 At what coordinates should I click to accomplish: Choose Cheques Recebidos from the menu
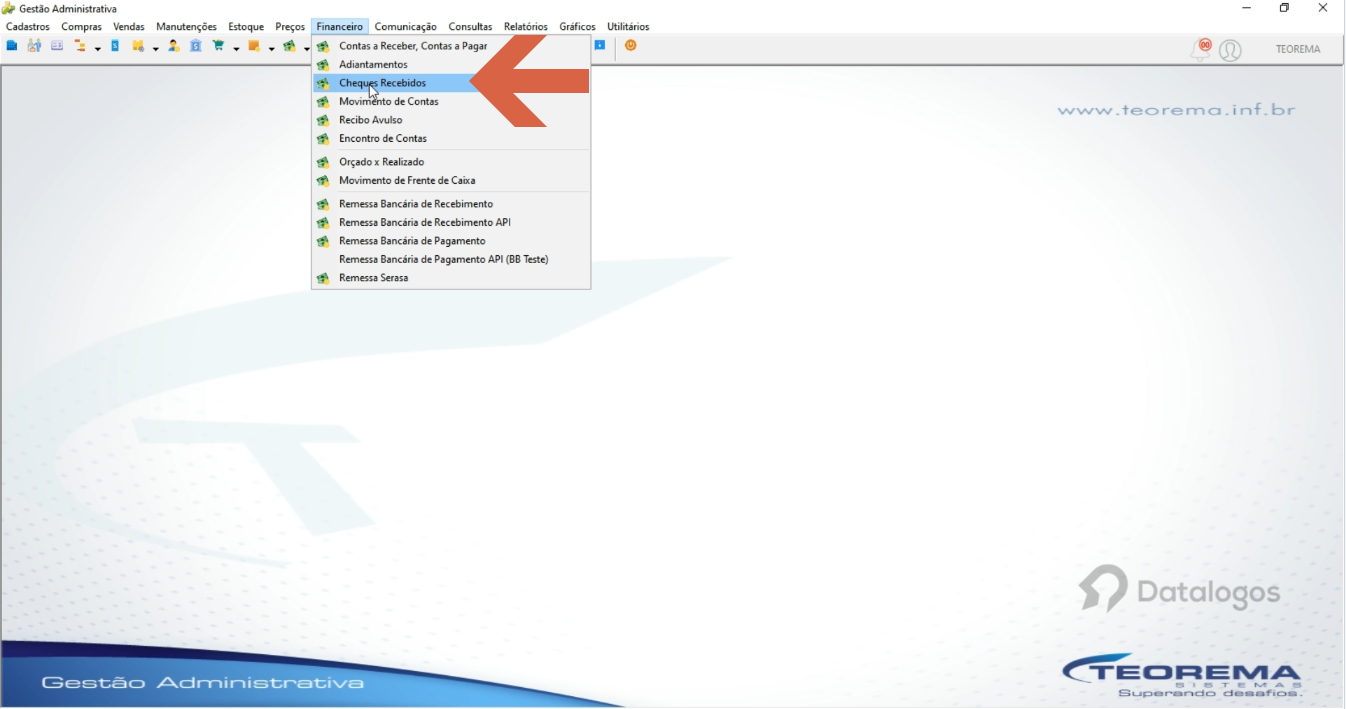point(451,83)
